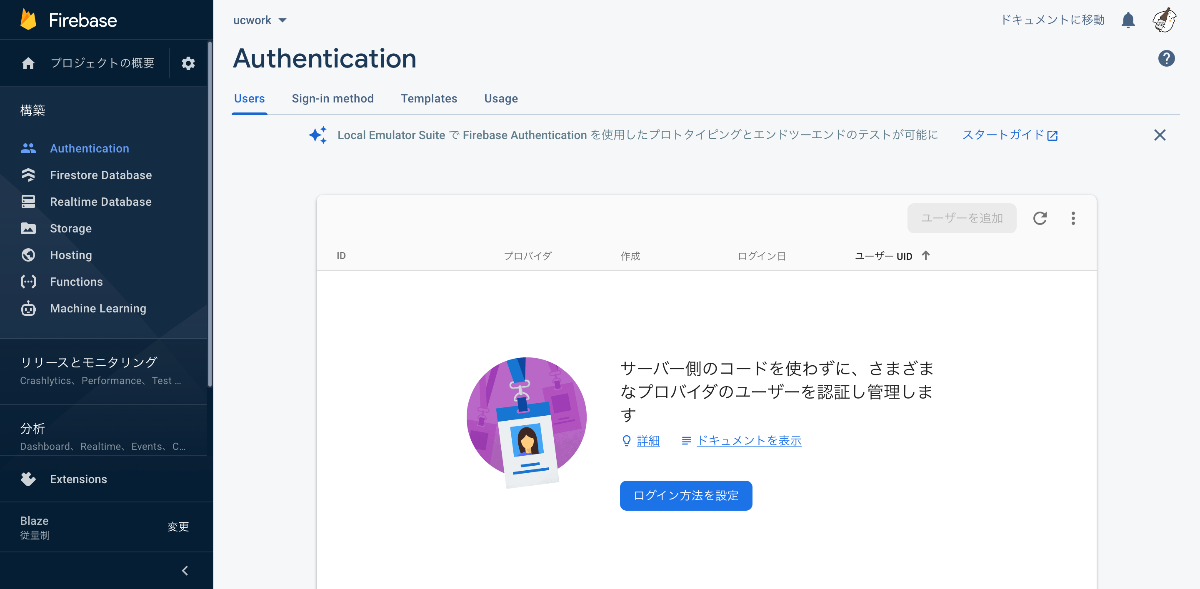Click the authentication ID badge illustration
The image size is (1200, 589).
pos(527,422)
